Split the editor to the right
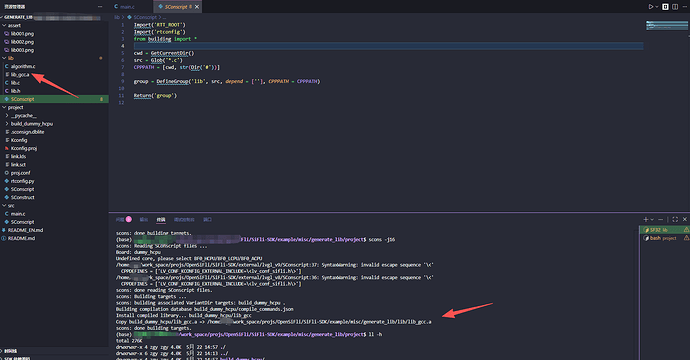 [675, 7]
